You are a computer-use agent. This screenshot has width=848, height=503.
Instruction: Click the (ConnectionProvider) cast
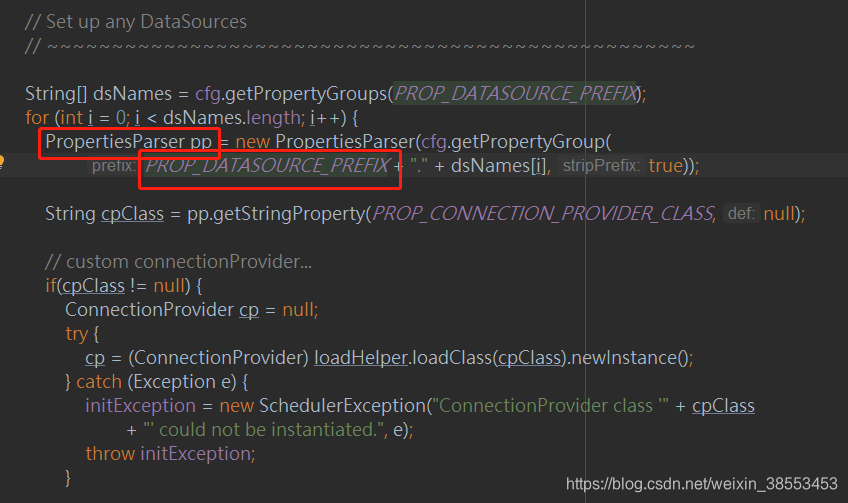(218, 358)
